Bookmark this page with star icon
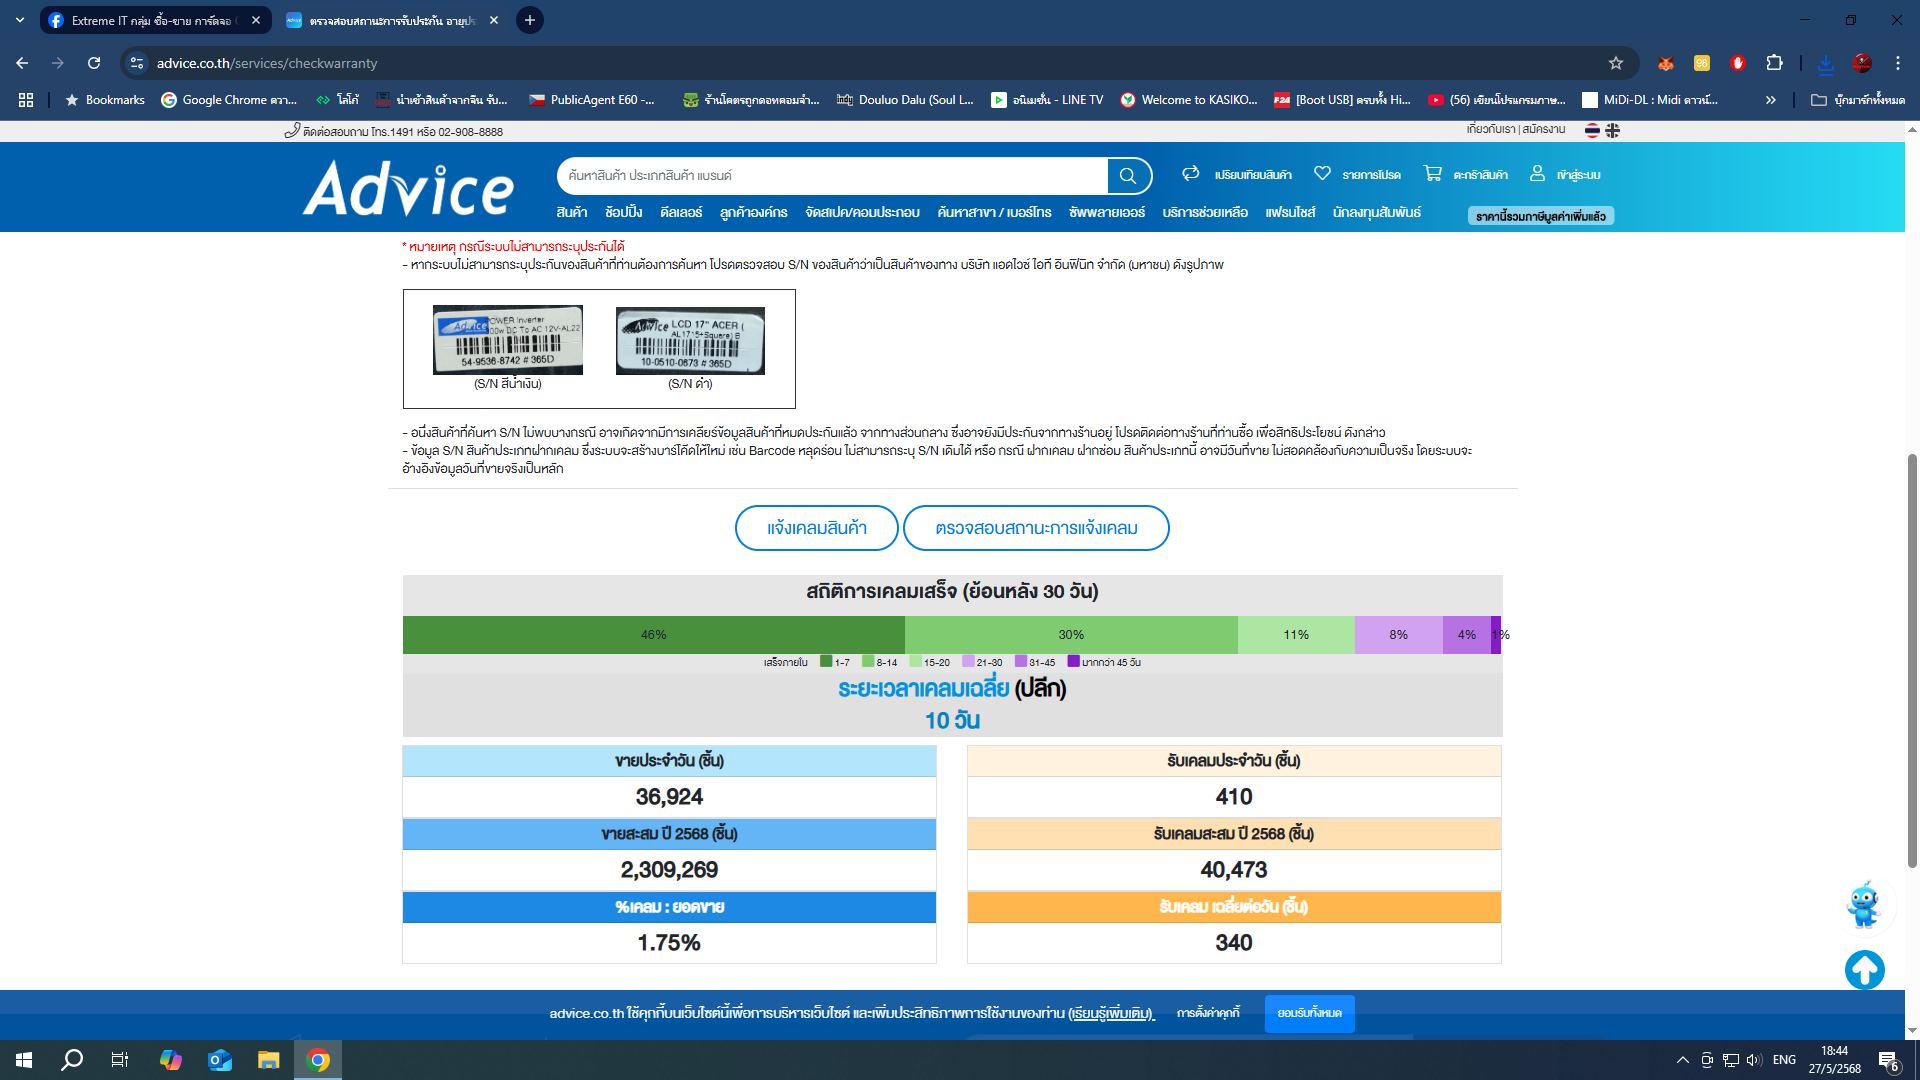 tap(1615, 63)
